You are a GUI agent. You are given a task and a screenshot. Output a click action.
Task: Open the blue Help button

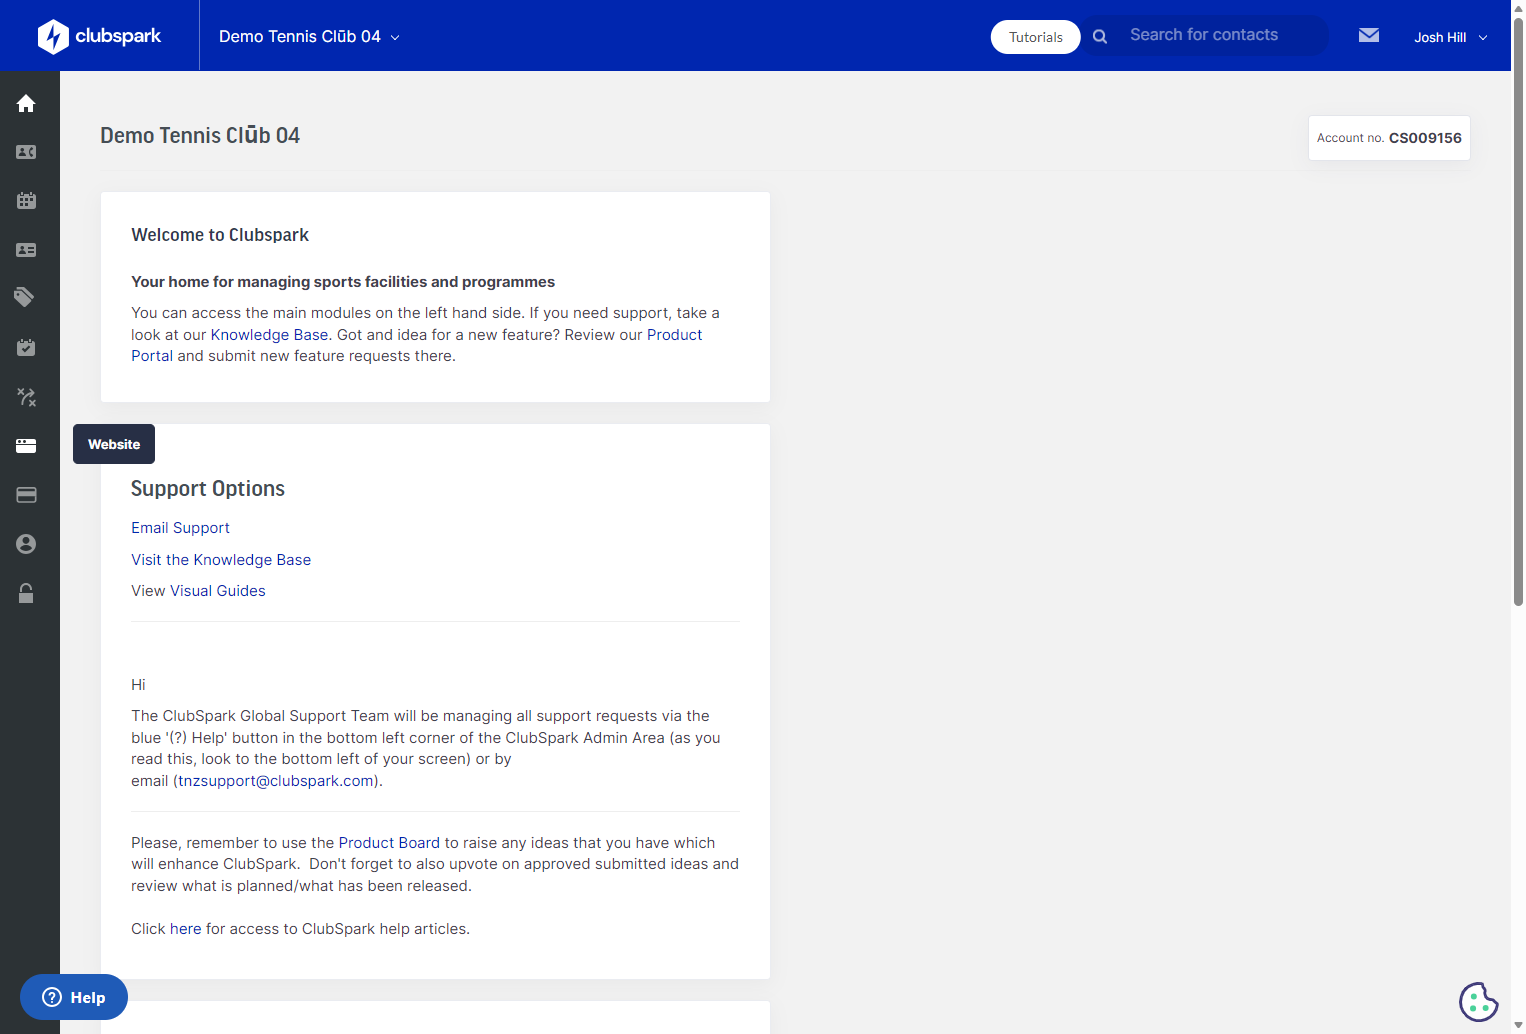74,997
